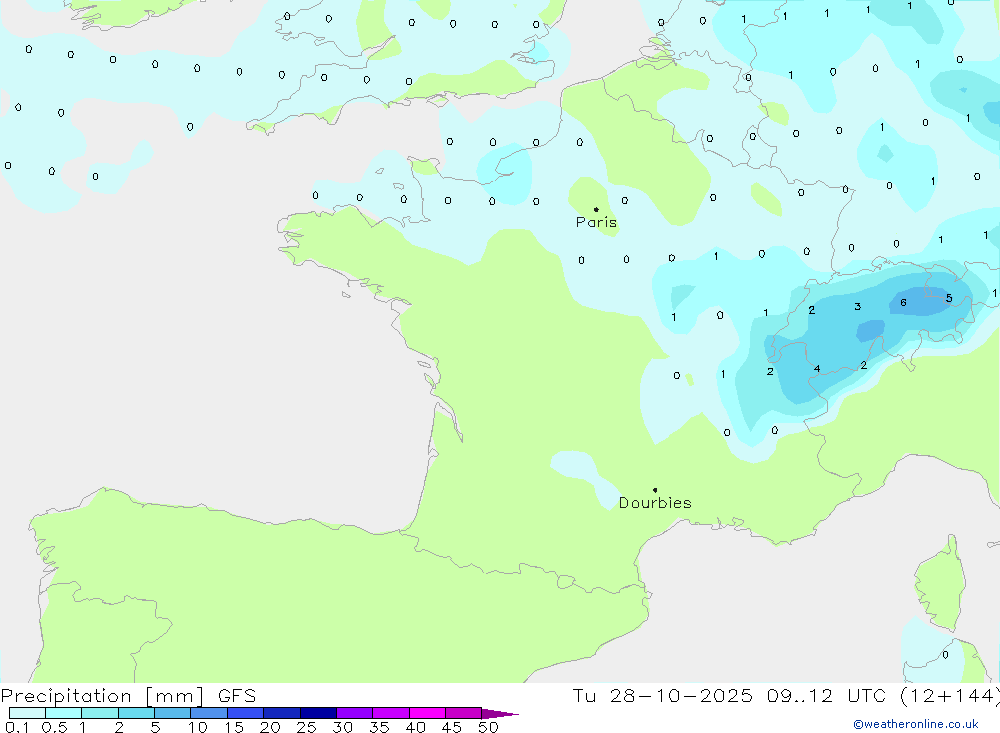Pick the 5–10 mm legend color swatch
1000x733 pixels.
[x=172, y=713]
